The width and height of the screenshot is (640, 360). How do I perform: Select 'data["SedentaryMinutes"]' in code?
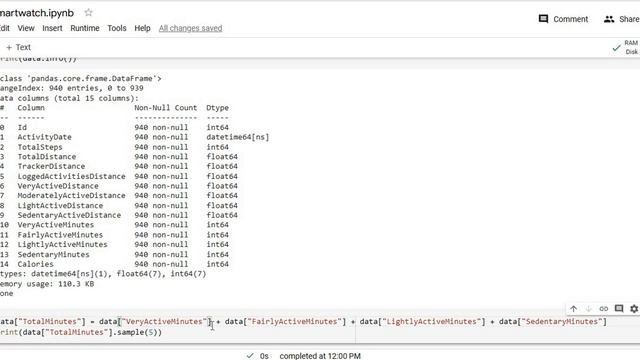553,322
